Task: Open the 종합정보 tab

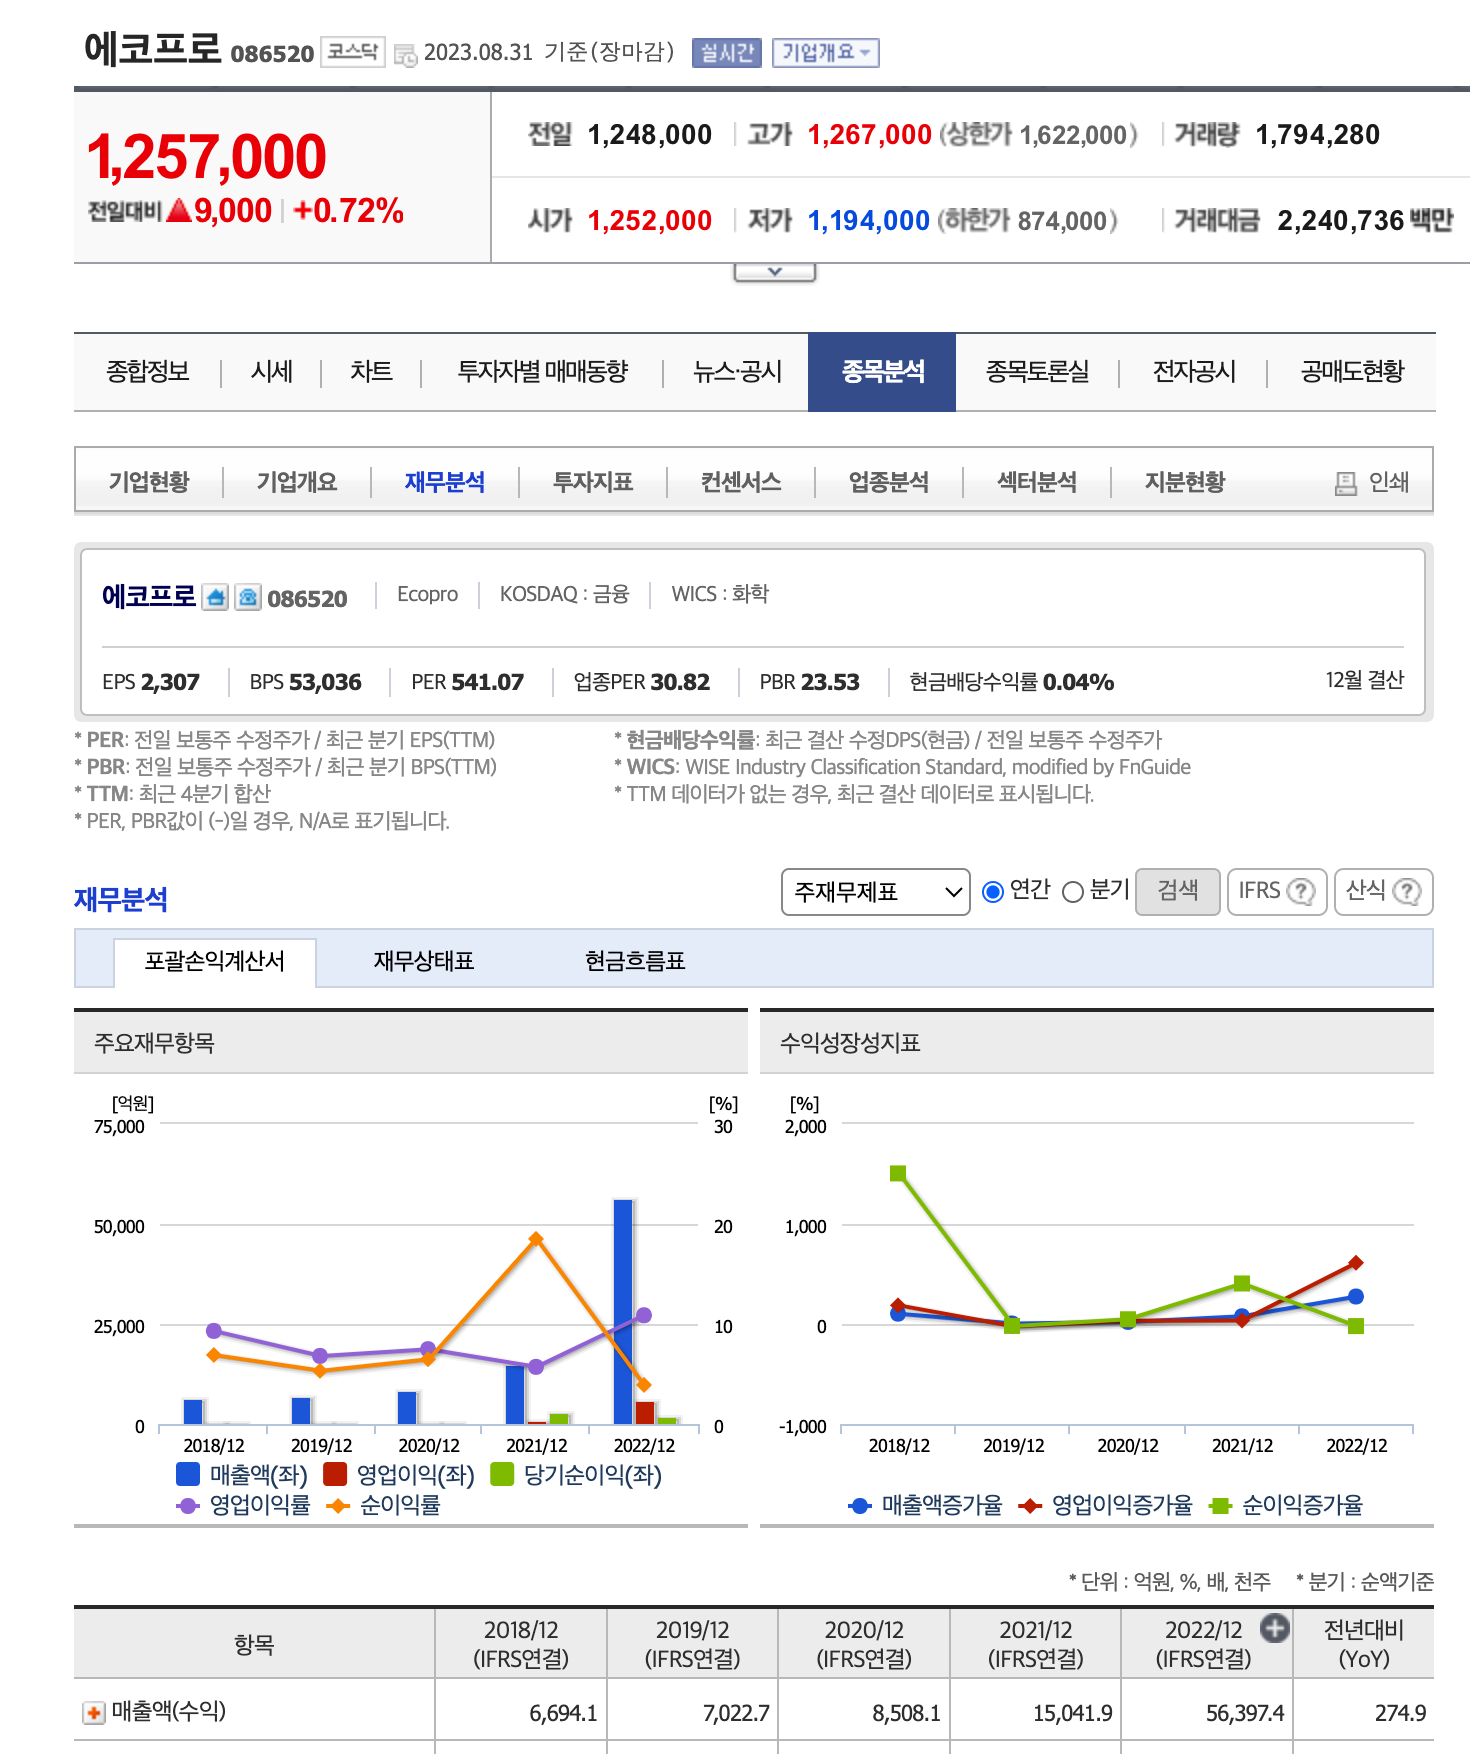Action: [x=148, y=372]
